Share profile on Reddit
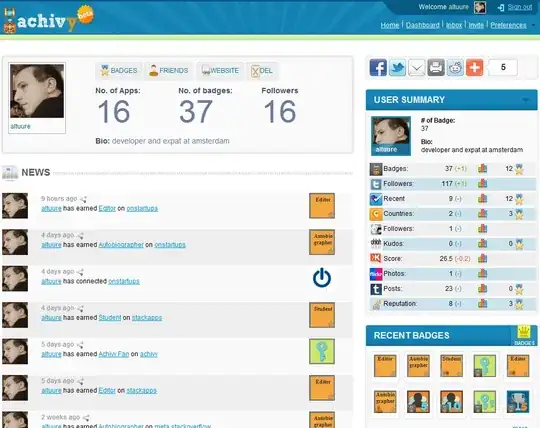The width and height of the screenshot is (540, 428). click(455, 67)
